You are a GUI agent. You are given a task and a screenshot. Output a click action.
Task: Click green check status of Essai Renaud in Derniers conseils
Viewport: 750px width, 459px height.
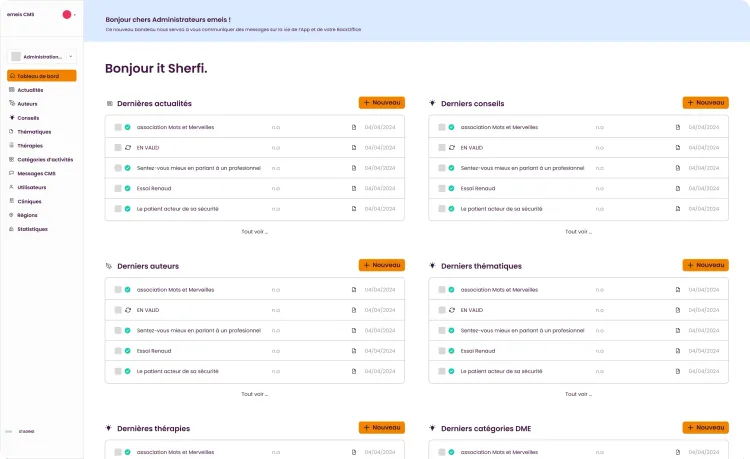(x=451, y=188)
